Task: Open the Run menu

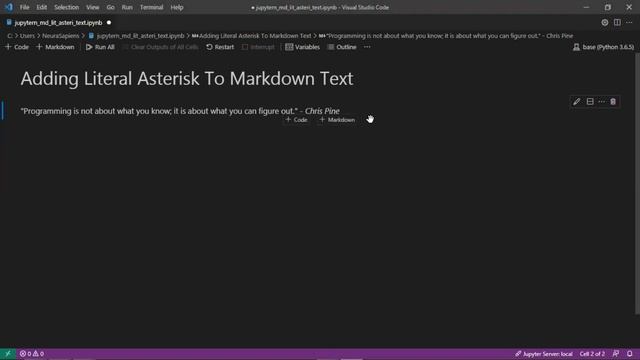Action: 127,7
